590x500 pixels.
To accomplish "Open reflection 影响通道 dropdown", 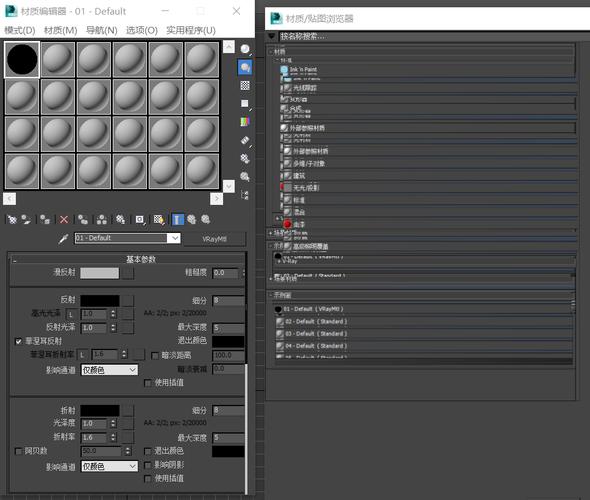I will 109,370.
